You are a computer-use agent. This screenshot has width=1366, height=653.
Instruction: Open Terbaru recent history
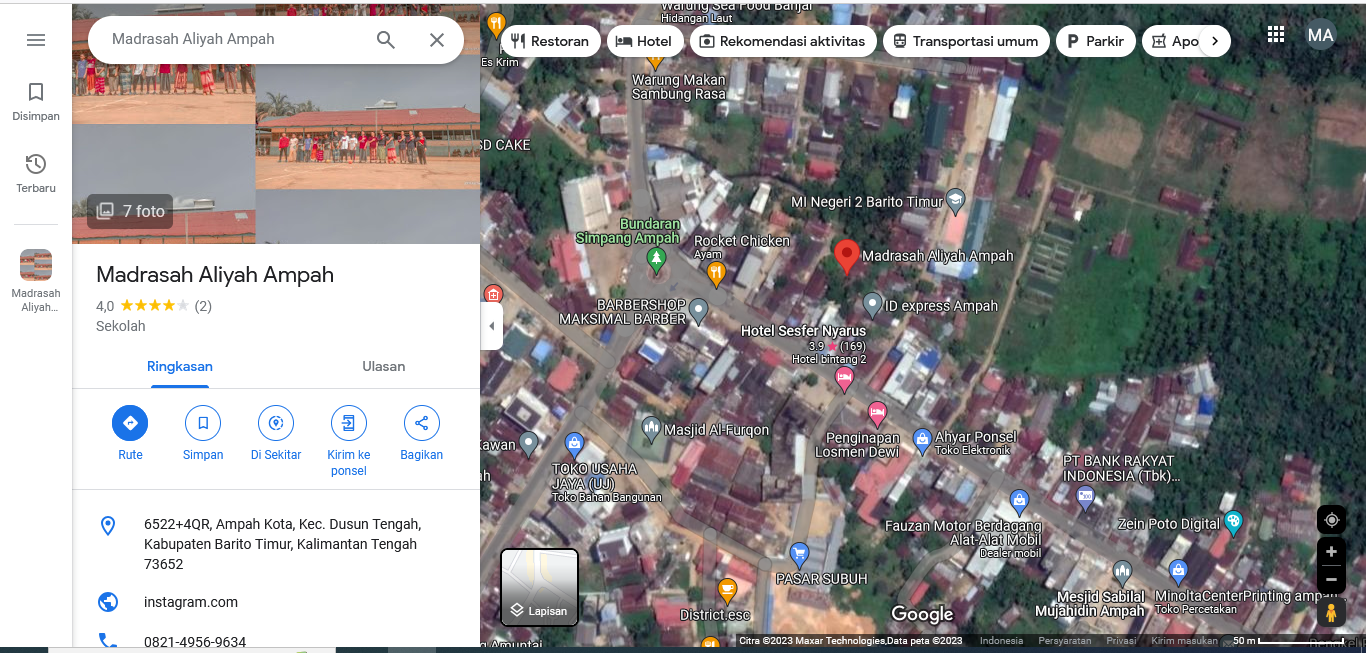click(x=36, y=173)
